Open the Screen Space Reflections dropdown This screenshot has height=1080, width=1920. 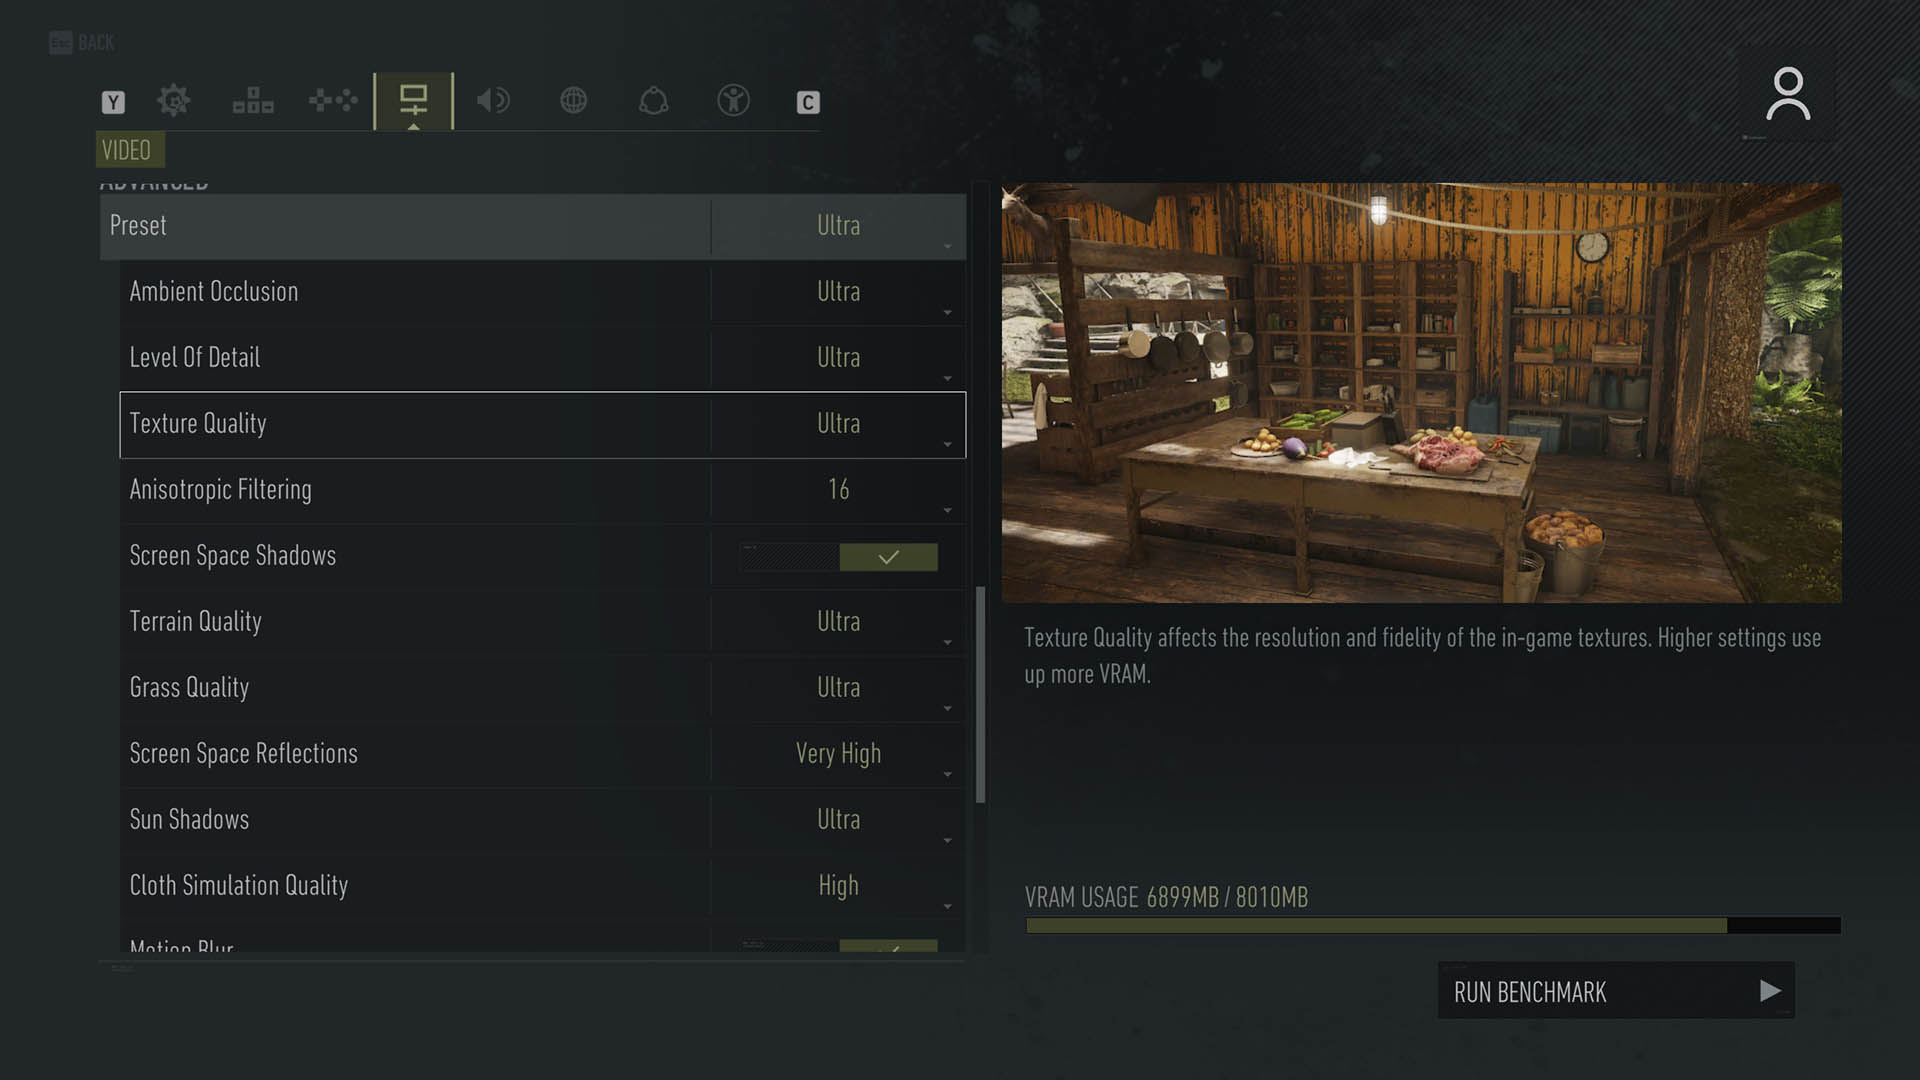pos(838,754)
